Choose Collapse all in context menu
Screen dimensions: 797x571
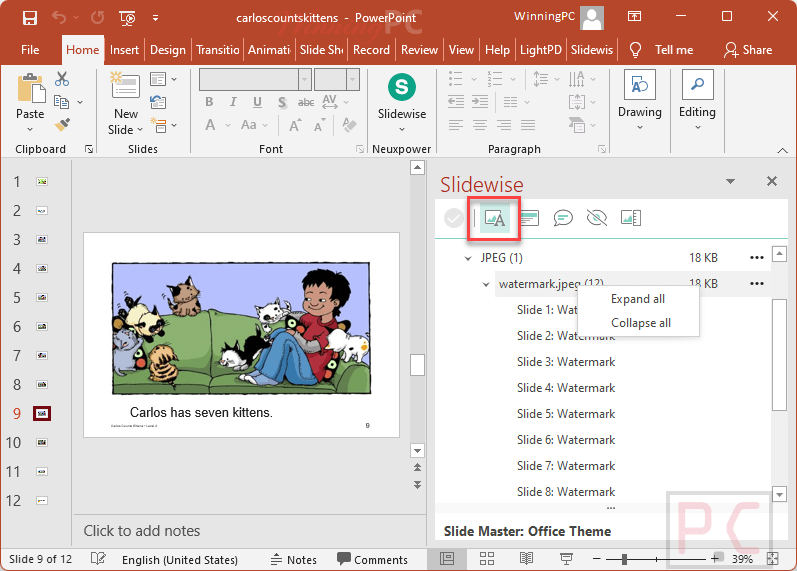pos(641,323)
